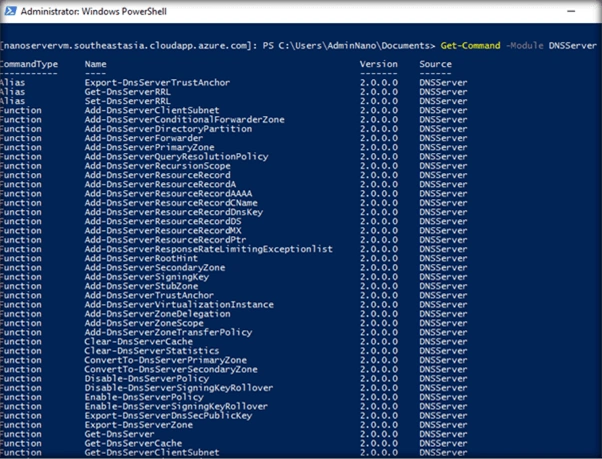602x459 pixels.
Task: Click the Name column header
Action: pyautogui.click(x=96, y=64)
